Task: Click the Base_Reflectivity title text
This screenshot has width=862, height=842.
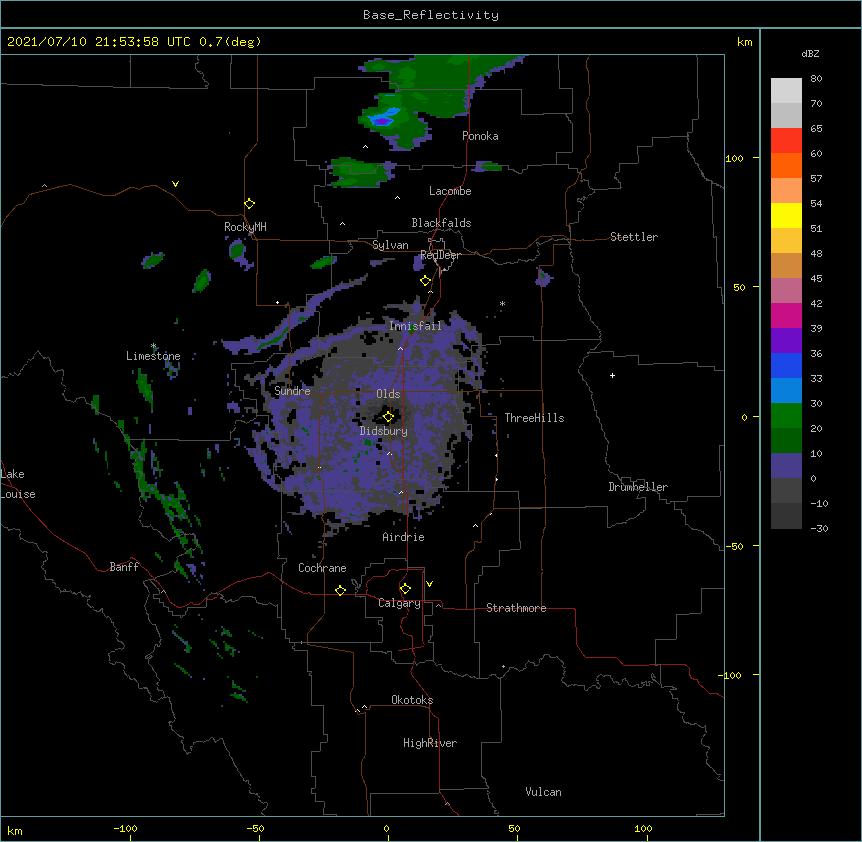Action: tap(430, 15)
